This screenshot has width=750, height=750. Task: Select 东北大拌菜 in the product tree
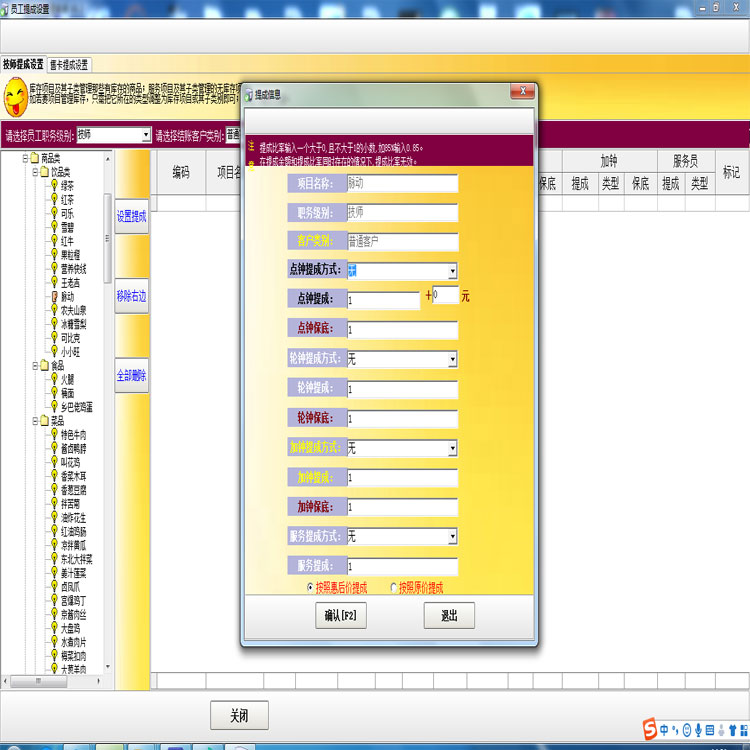[x=77, y=559]
